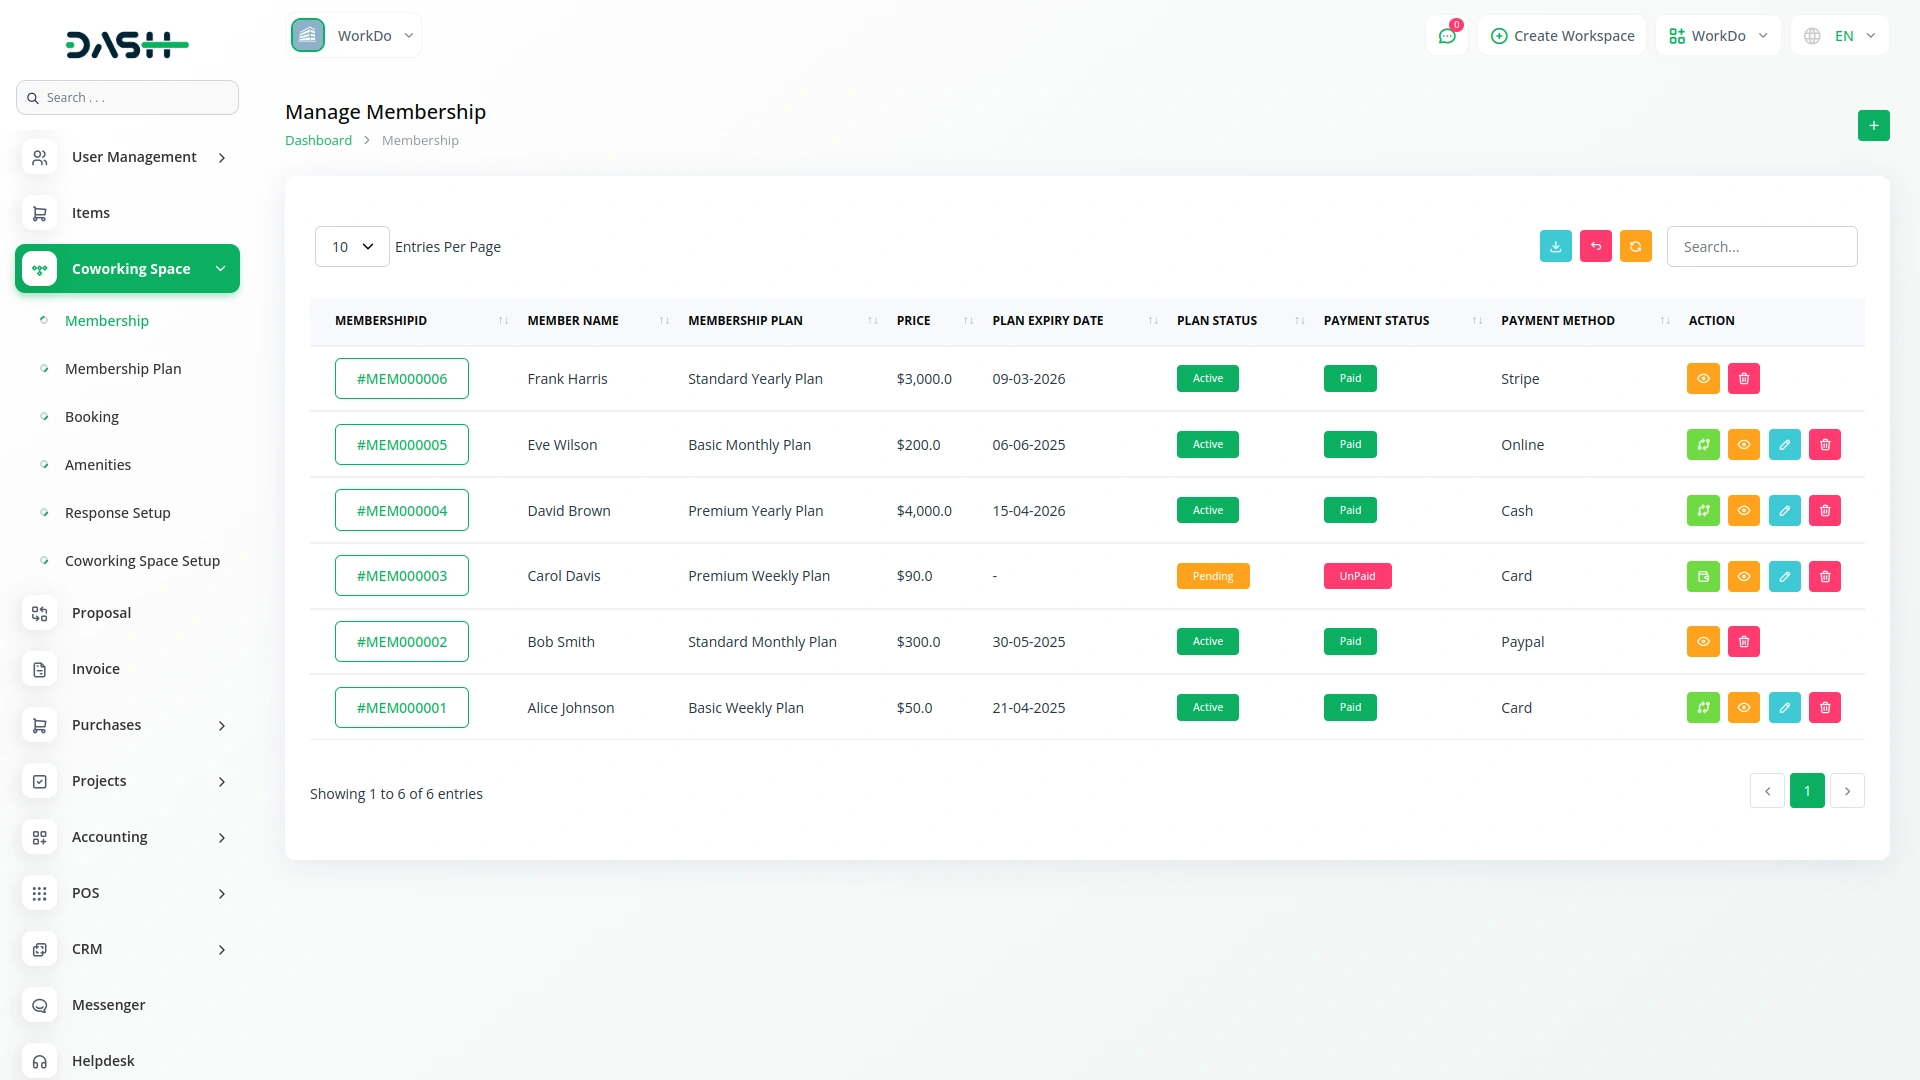The image size is (1920, 1080).
Task: View Frank Harris membership via eye icon
Action: click(x=1703, y=379)
